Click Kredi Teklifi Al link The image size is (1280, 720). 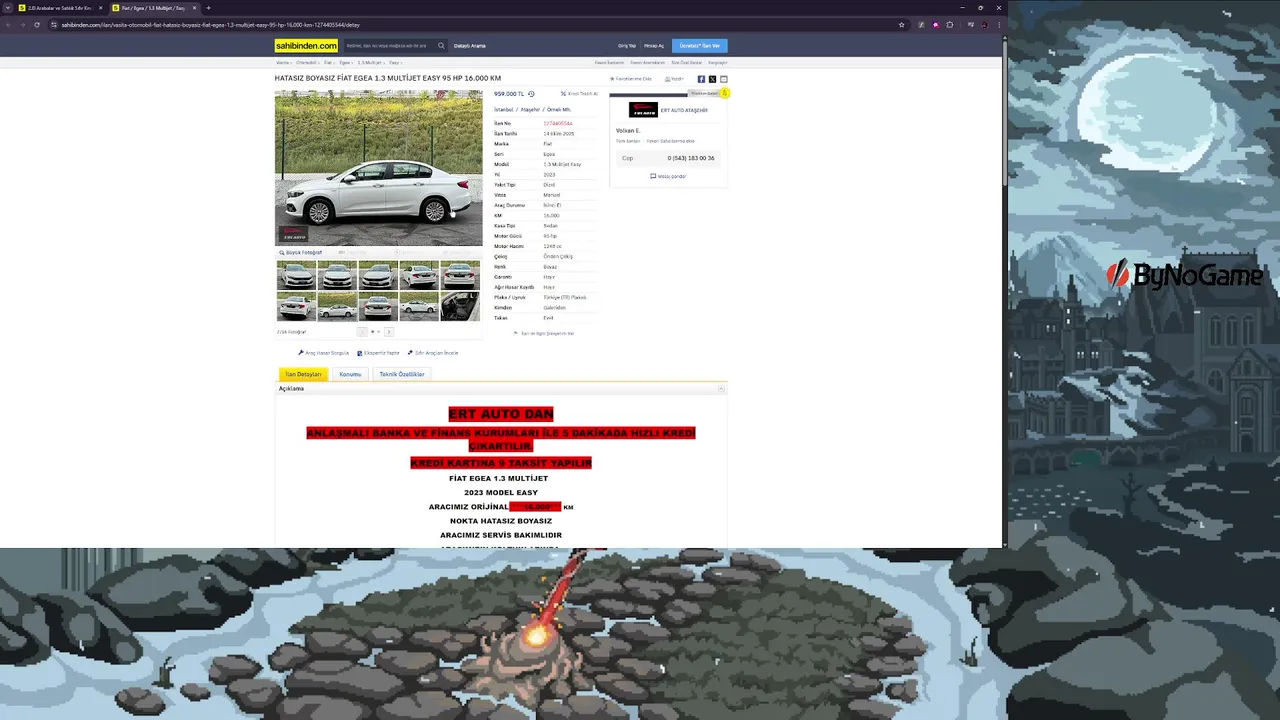point(579,94)
